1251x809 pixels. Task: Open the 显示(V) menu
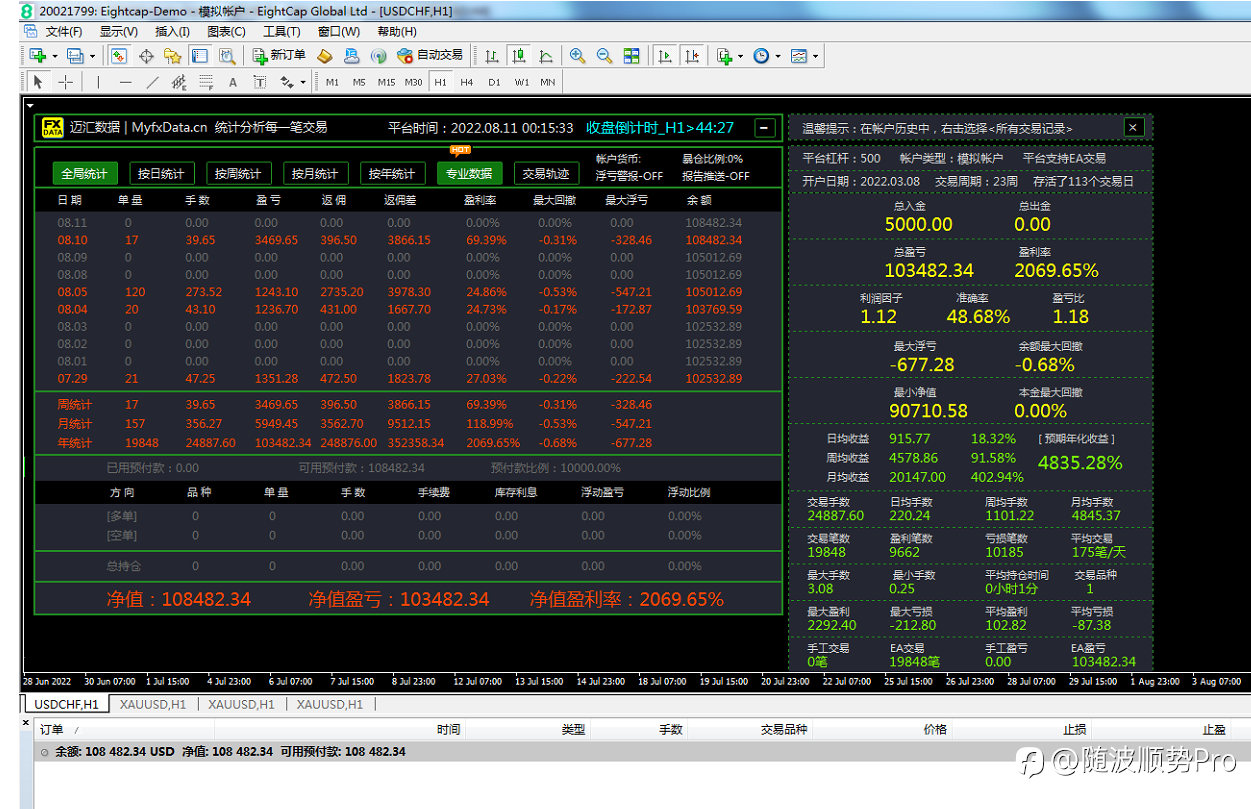(x=119, y=31)
